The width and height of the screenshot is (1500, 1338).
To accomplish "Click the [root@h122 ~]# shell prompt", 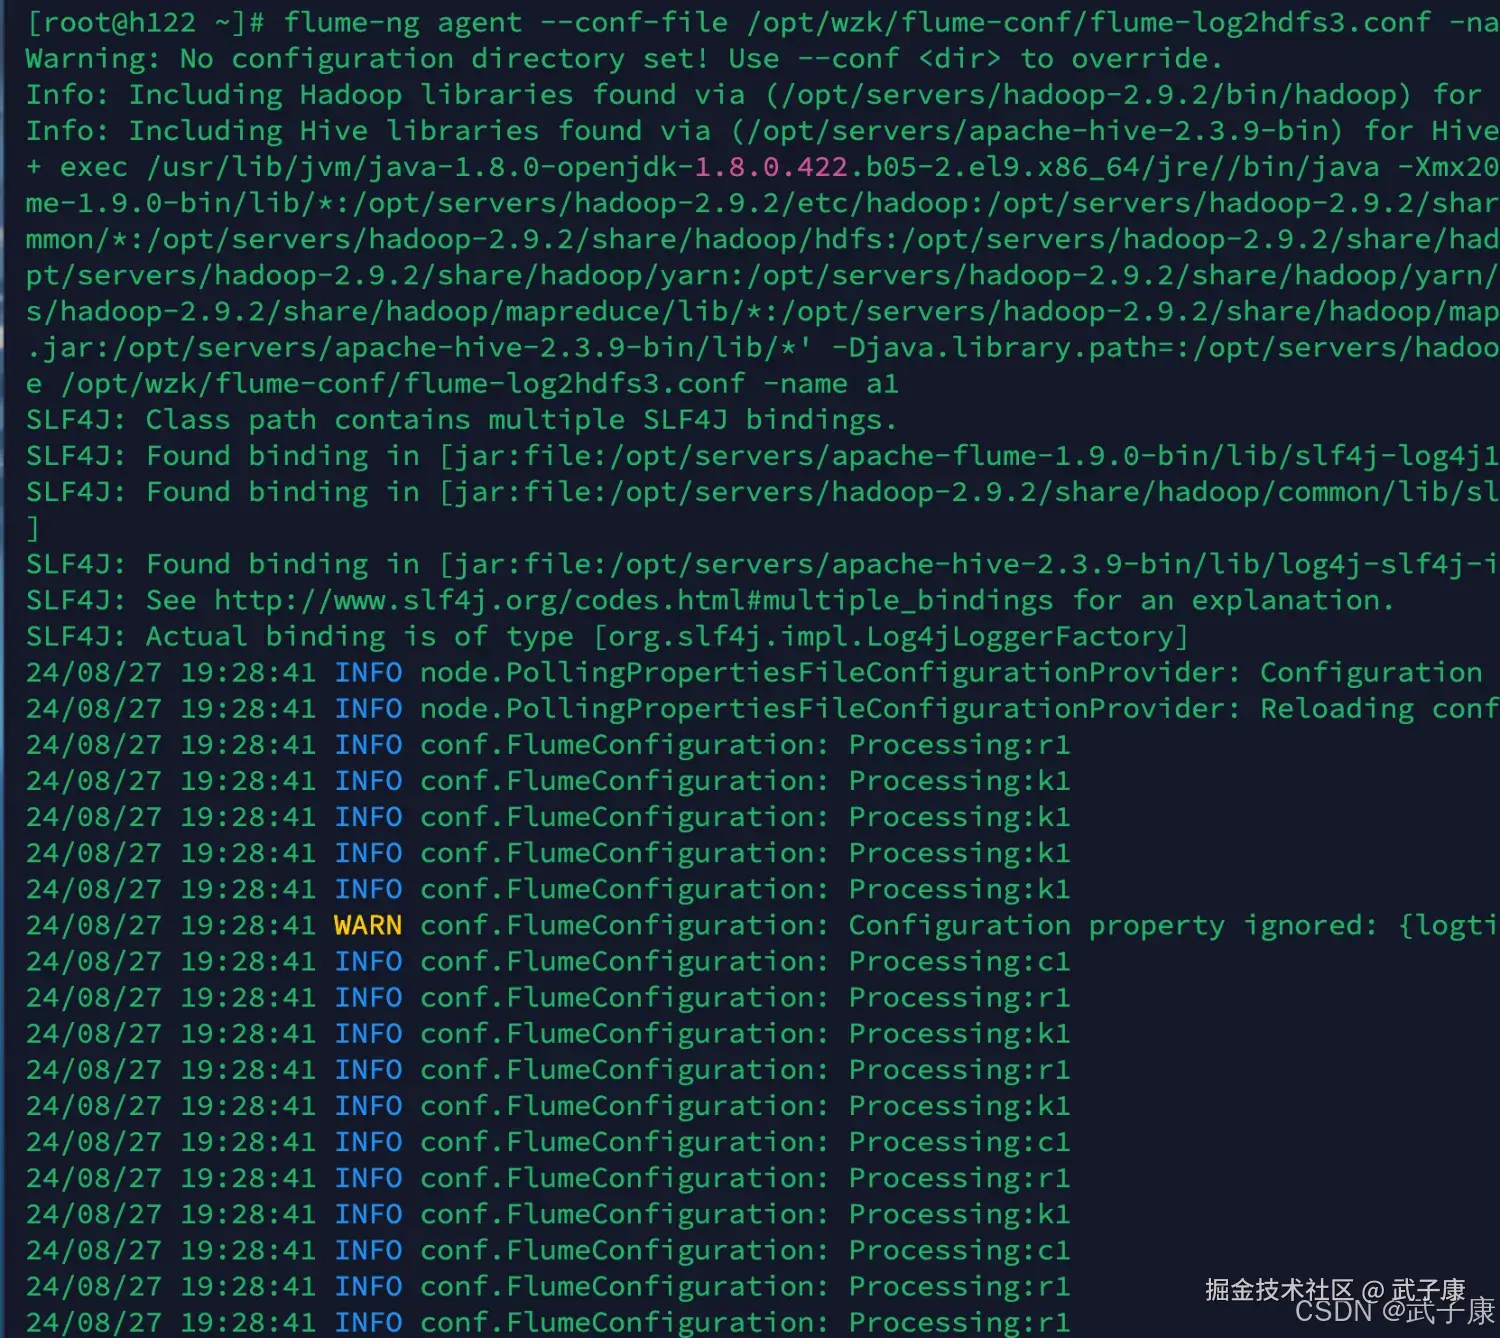I will pyautogui.click(x=146, y=22).
